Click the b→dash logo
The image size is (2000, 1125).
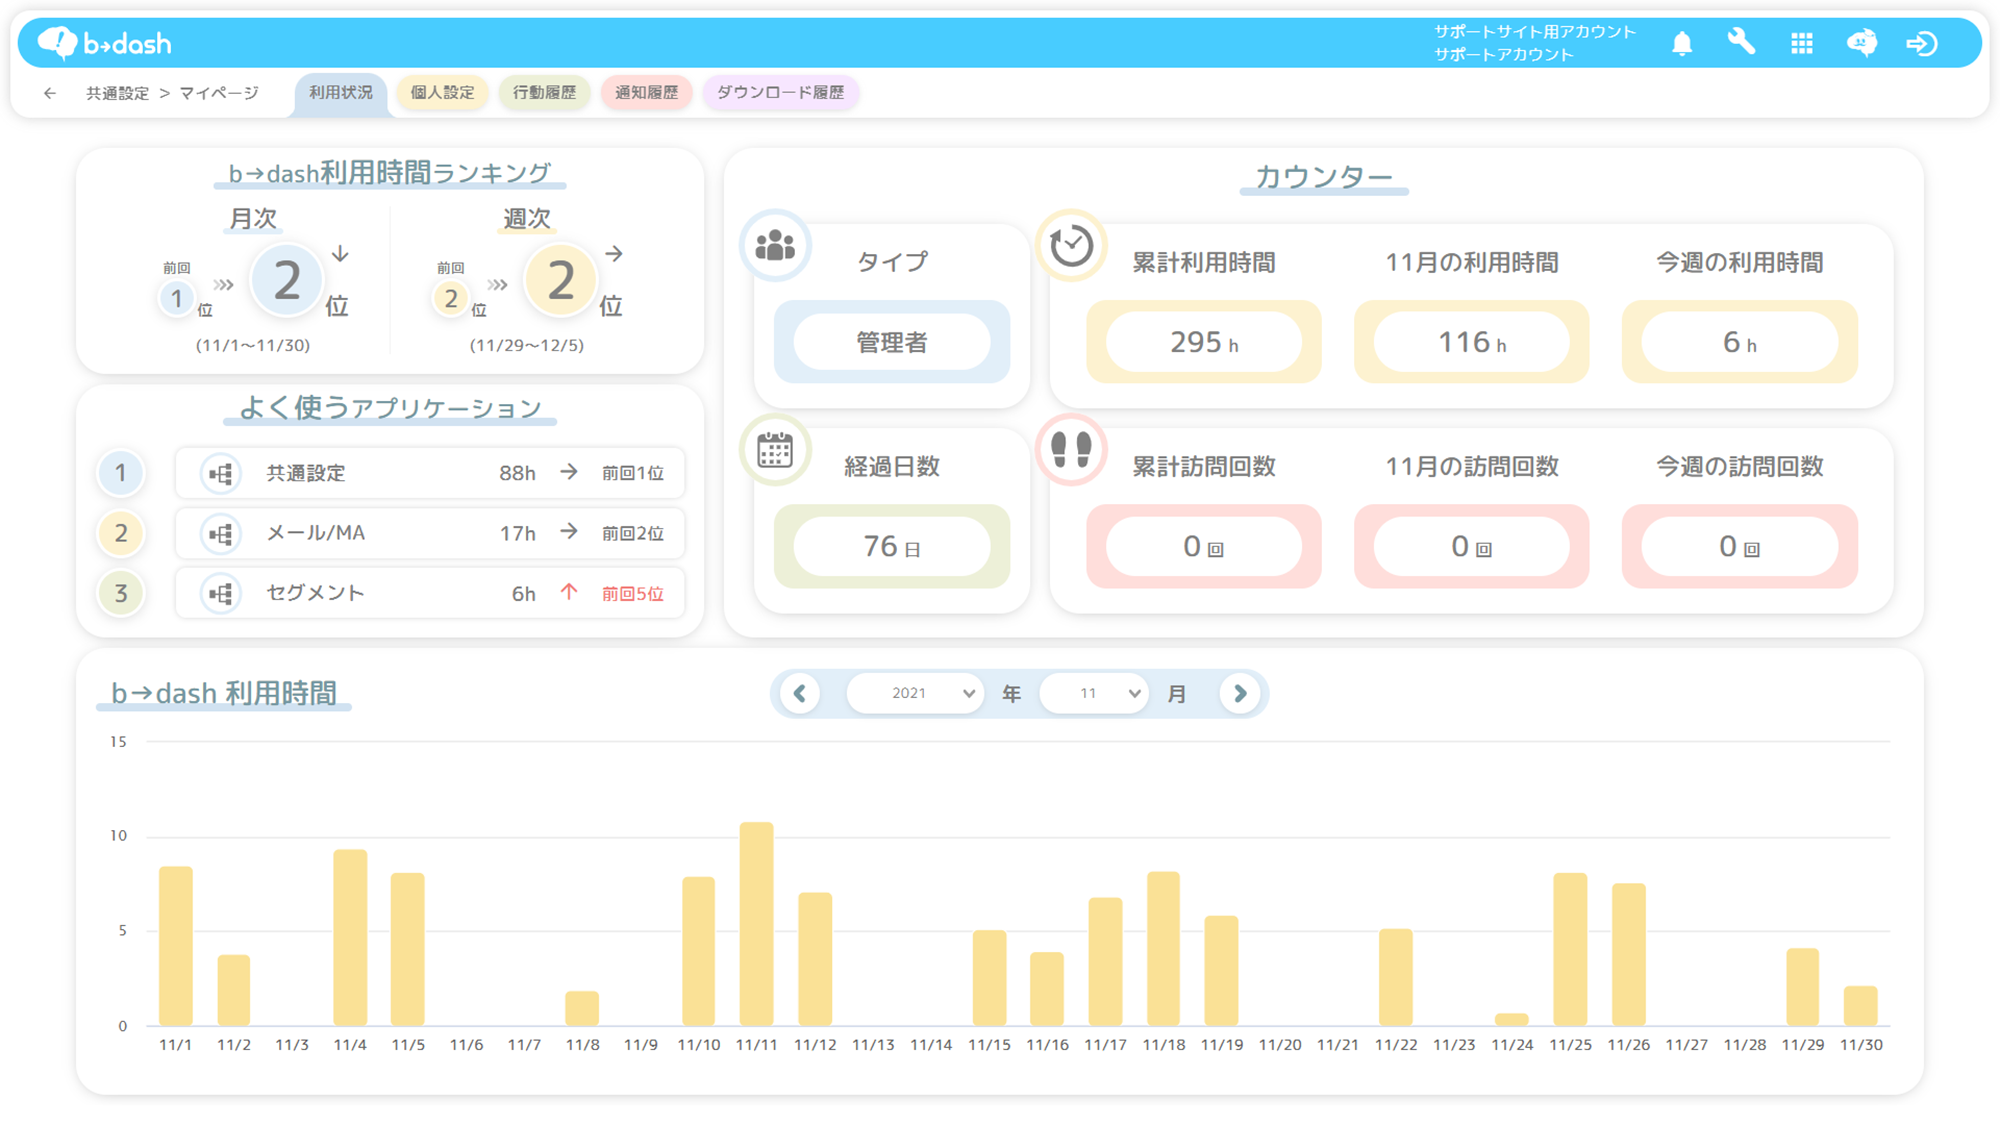pos(104,43)
